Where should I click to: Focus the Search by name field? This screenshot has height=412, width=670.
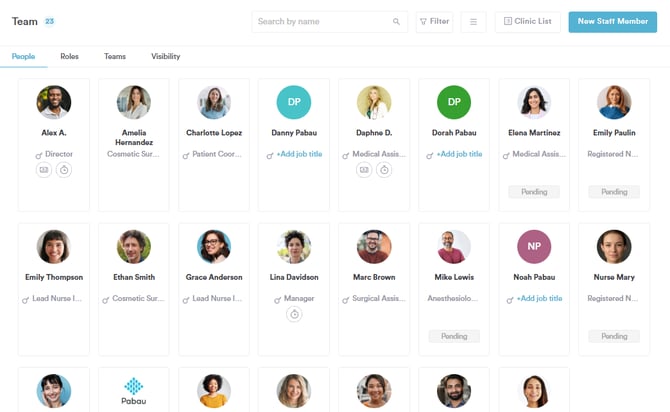click(318, 22)
